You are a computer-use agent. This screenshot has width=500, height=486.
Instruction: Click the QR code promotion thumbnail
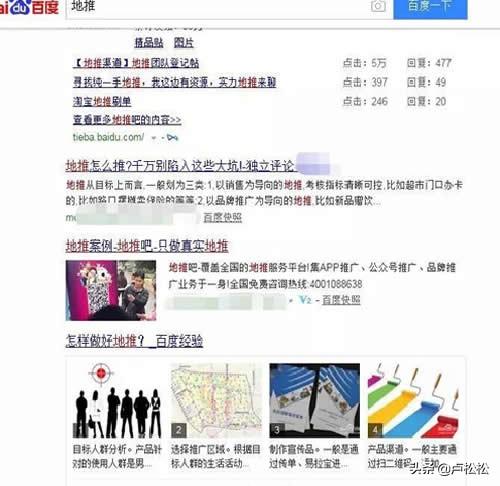(x=111, y=290)
